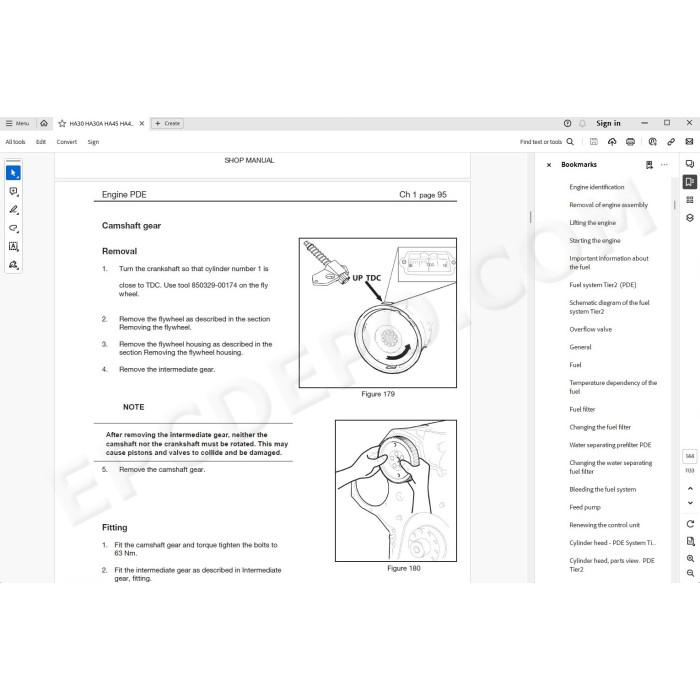Screen dimensions: 700x700
Task: Star the HA30 document tab
Action: [62, 124]
